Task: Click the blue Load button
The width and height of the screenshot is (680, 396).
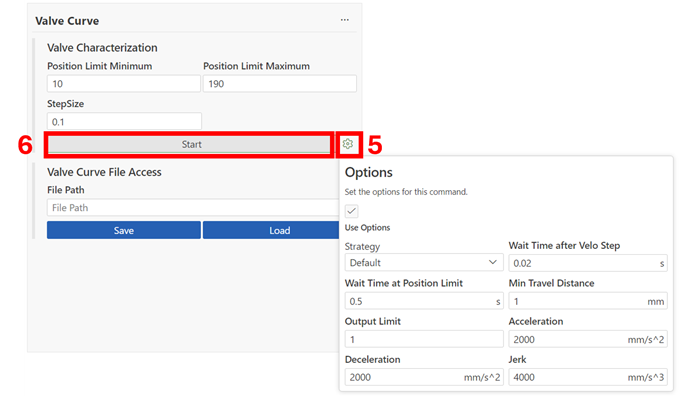Action: click(x=271, y=230)
